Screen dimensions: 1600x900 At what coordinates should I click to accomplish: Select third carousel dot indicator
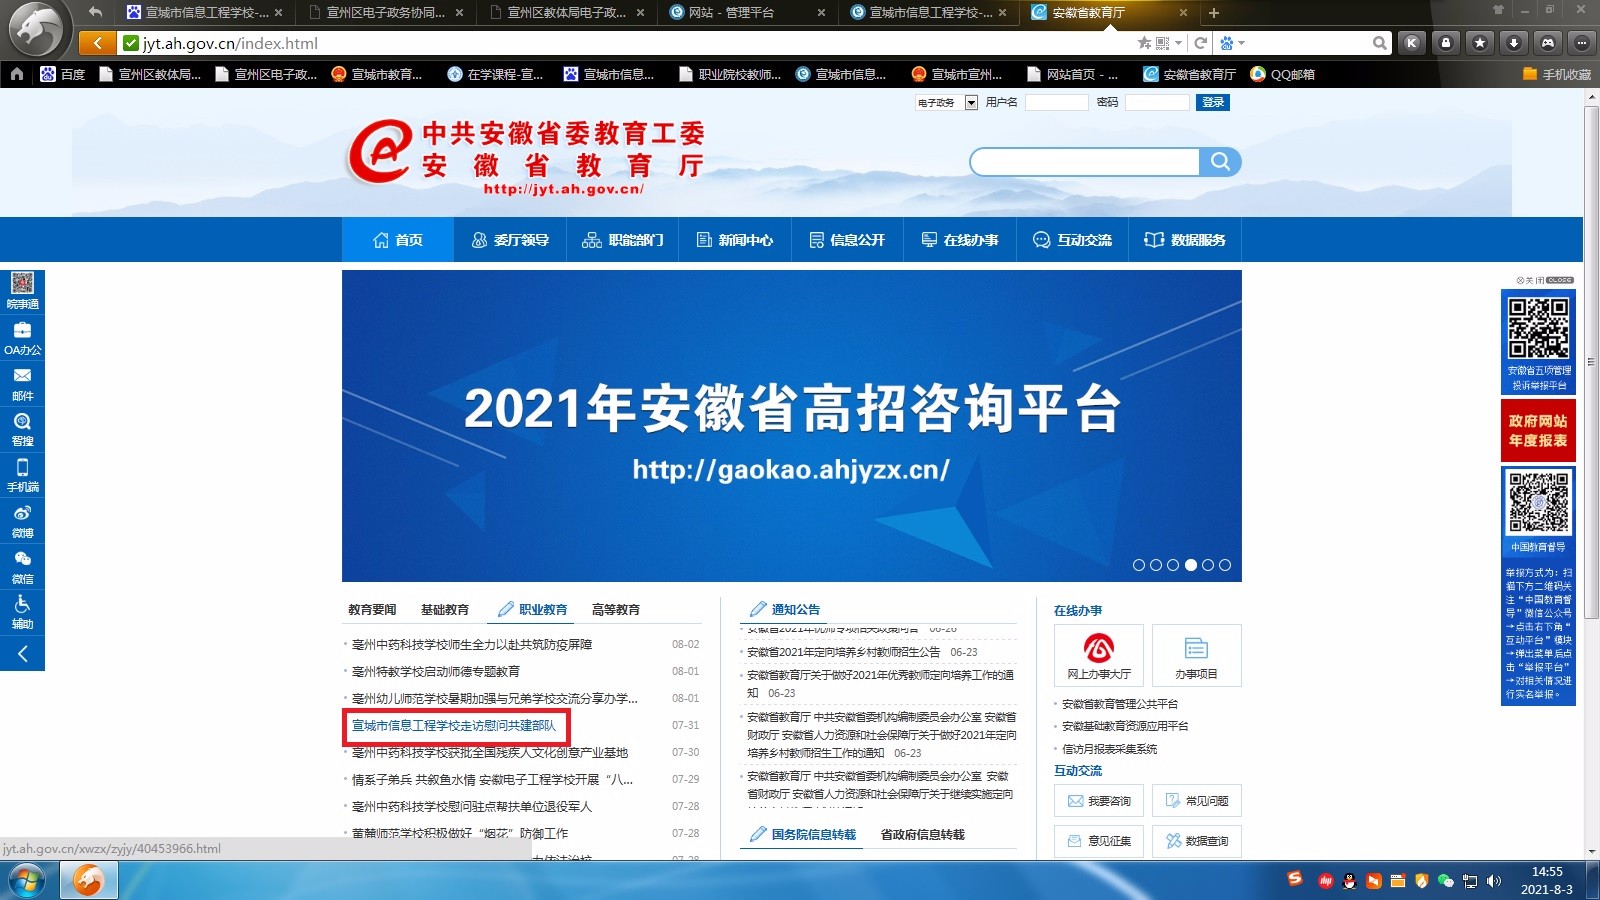tap(1173, 565)
